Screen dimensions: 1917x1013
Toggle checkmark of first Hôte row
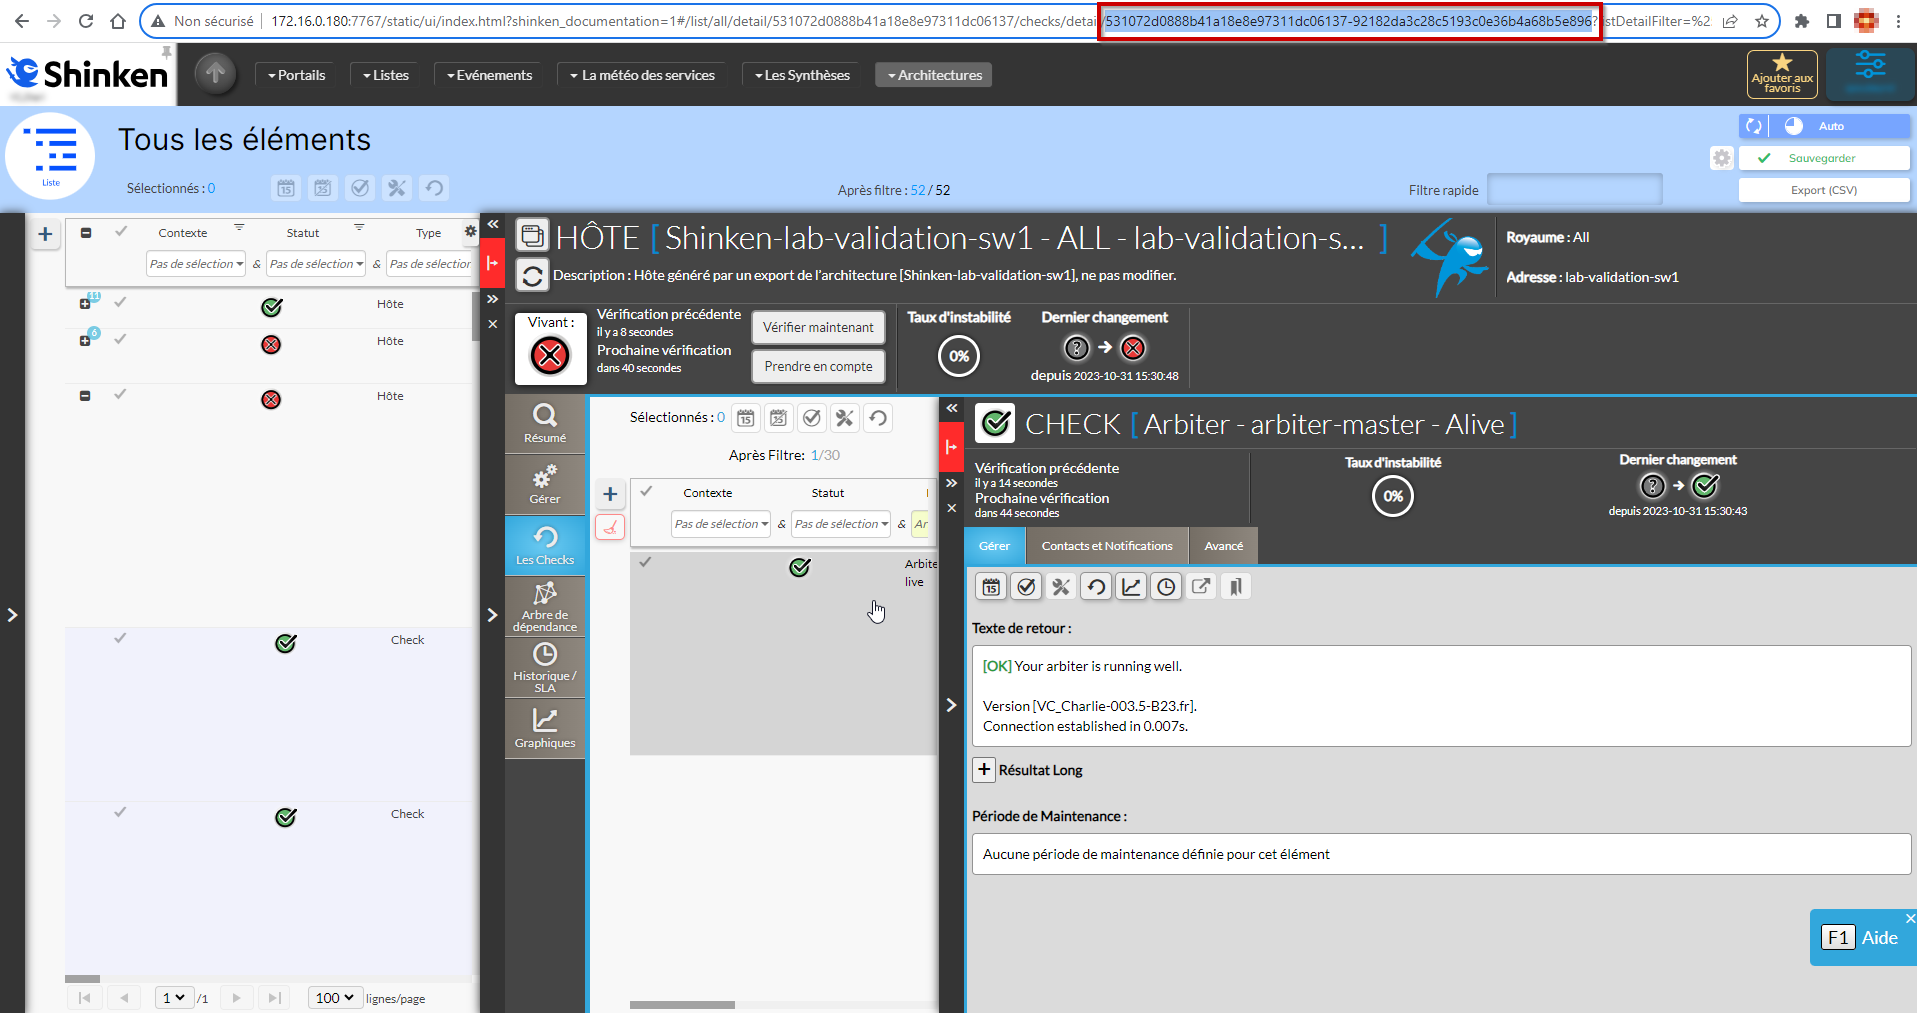click(x=120, y=302)
